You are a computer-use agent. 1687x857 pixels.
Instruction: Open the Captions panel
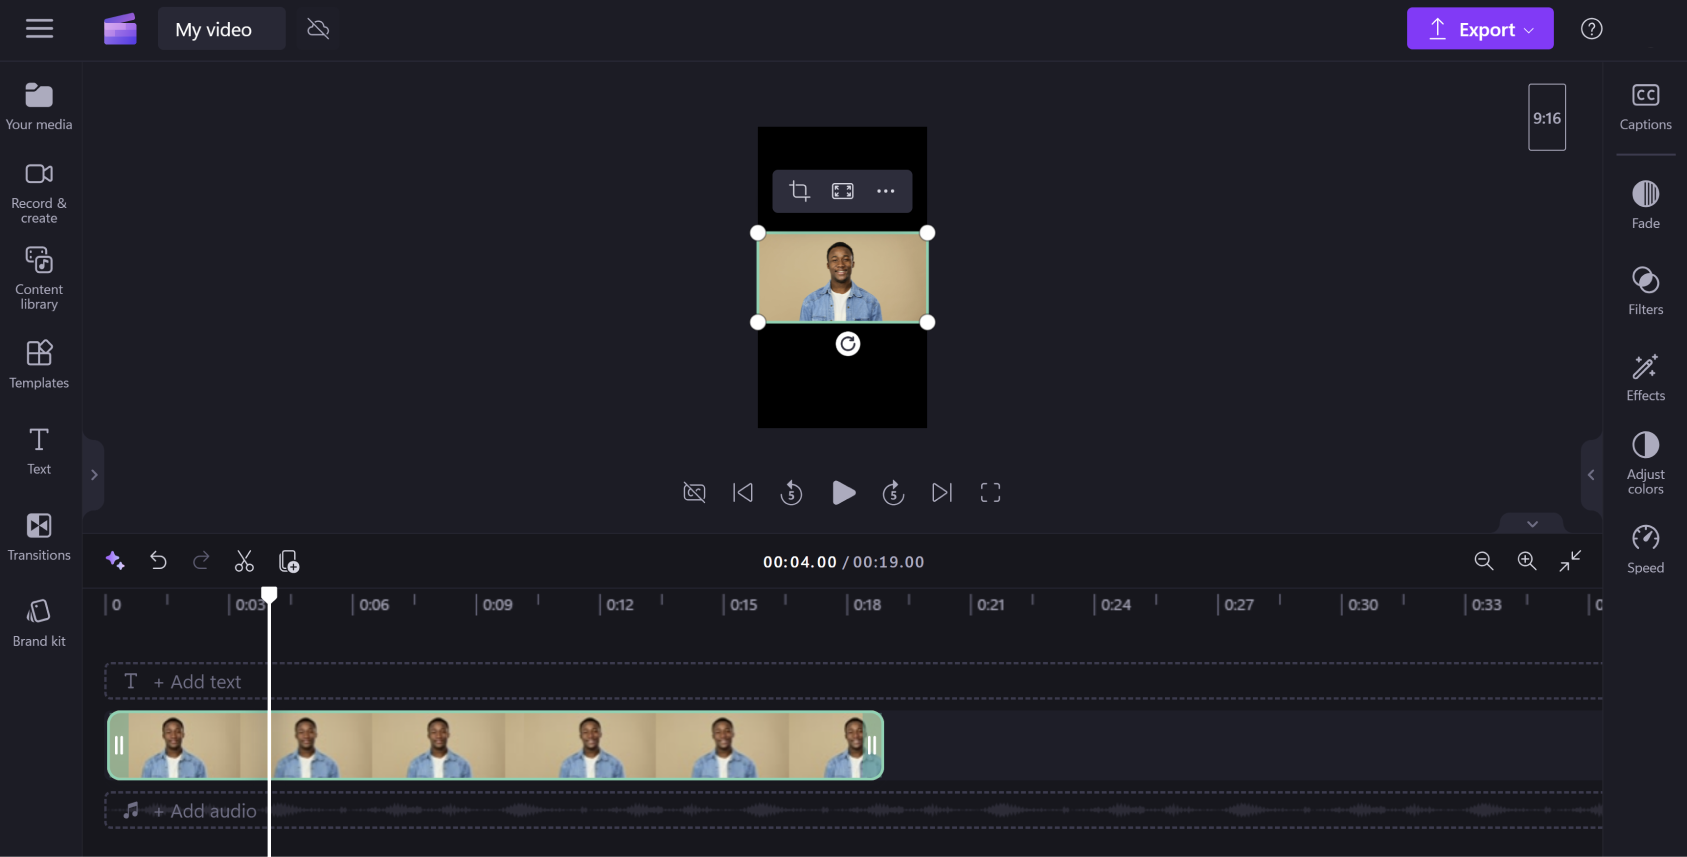tap(1645, 107)
